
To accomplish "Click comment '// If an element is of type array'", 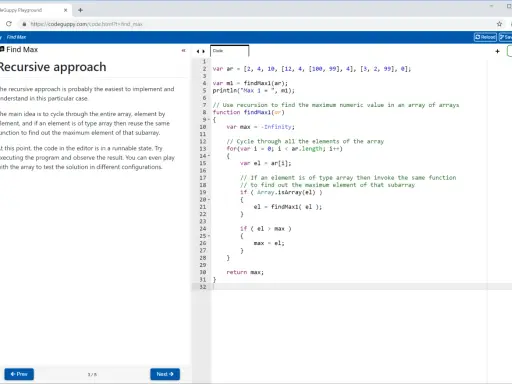I will (x=348, y=178).
